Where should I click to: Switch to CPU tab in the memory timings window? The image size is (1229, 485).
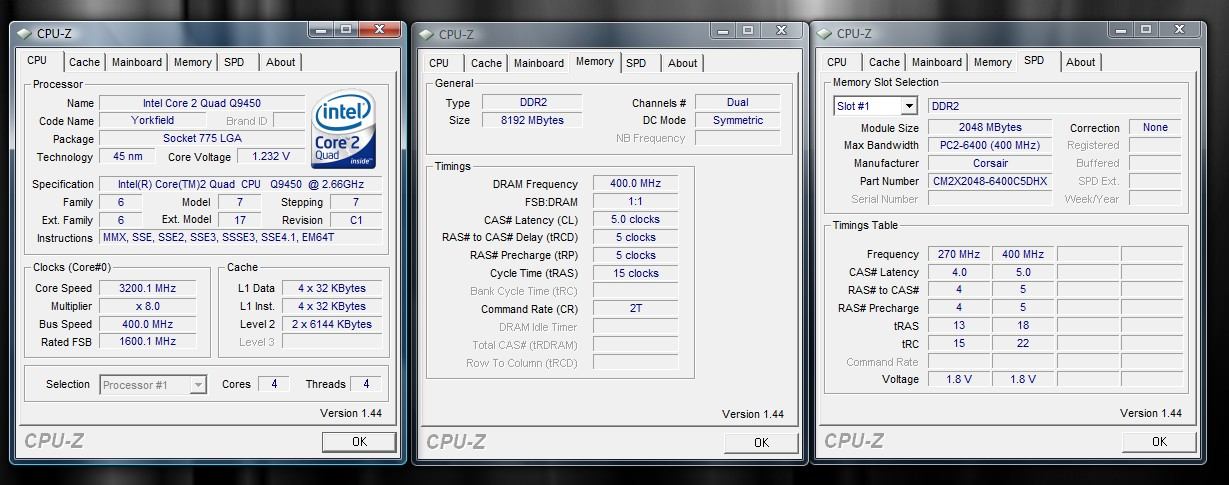click(x=439, y=63)
